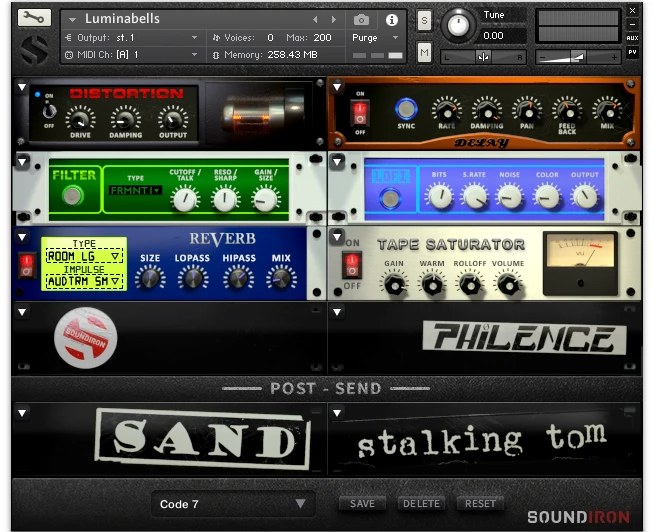Click the Tape Saturator Volume knob
The width and height of the screenshot is (654, 532).
click(508, 285)
